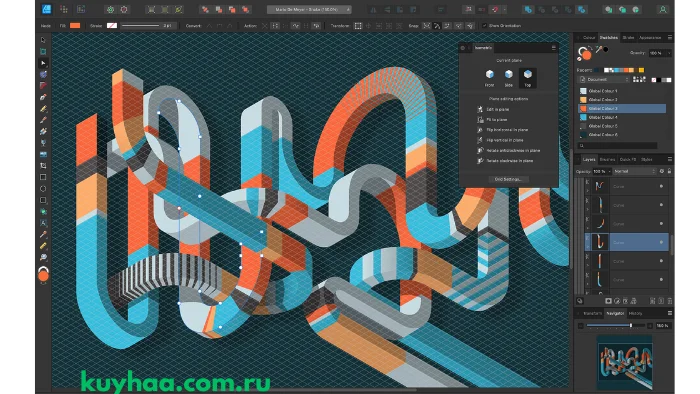Select the Colour Picker tool in toolbox

(x=43, y=234)
